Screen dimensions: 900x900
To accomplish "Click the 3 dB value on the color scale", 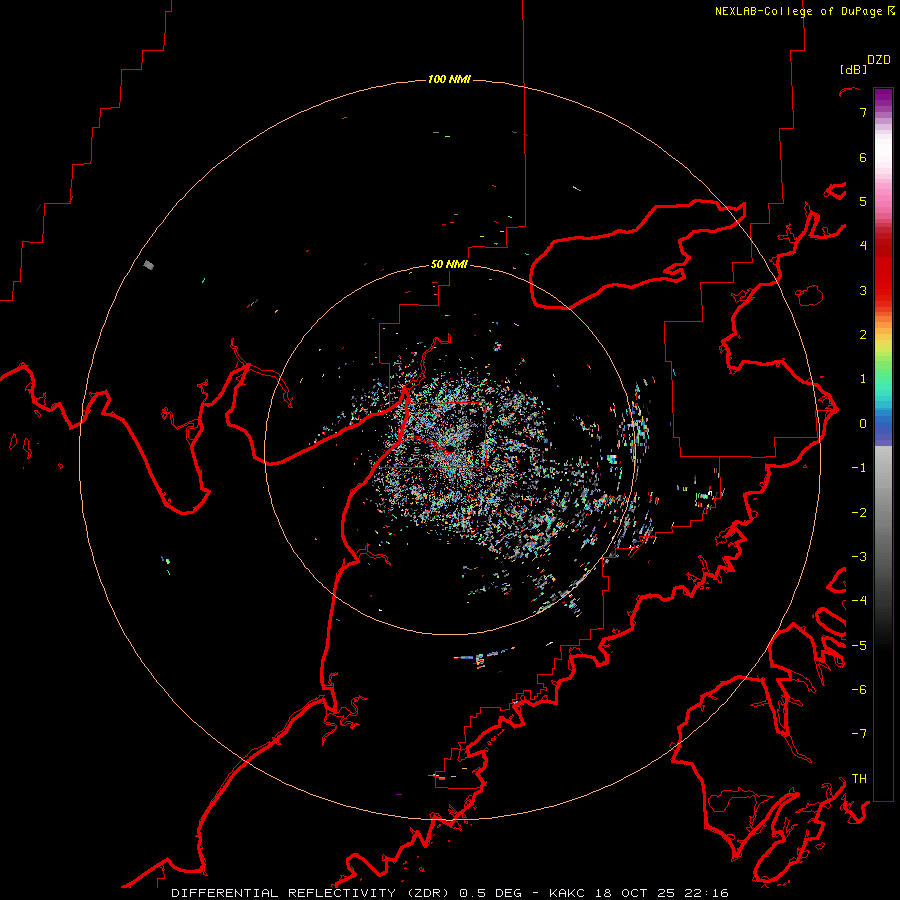I will point(863,290).
